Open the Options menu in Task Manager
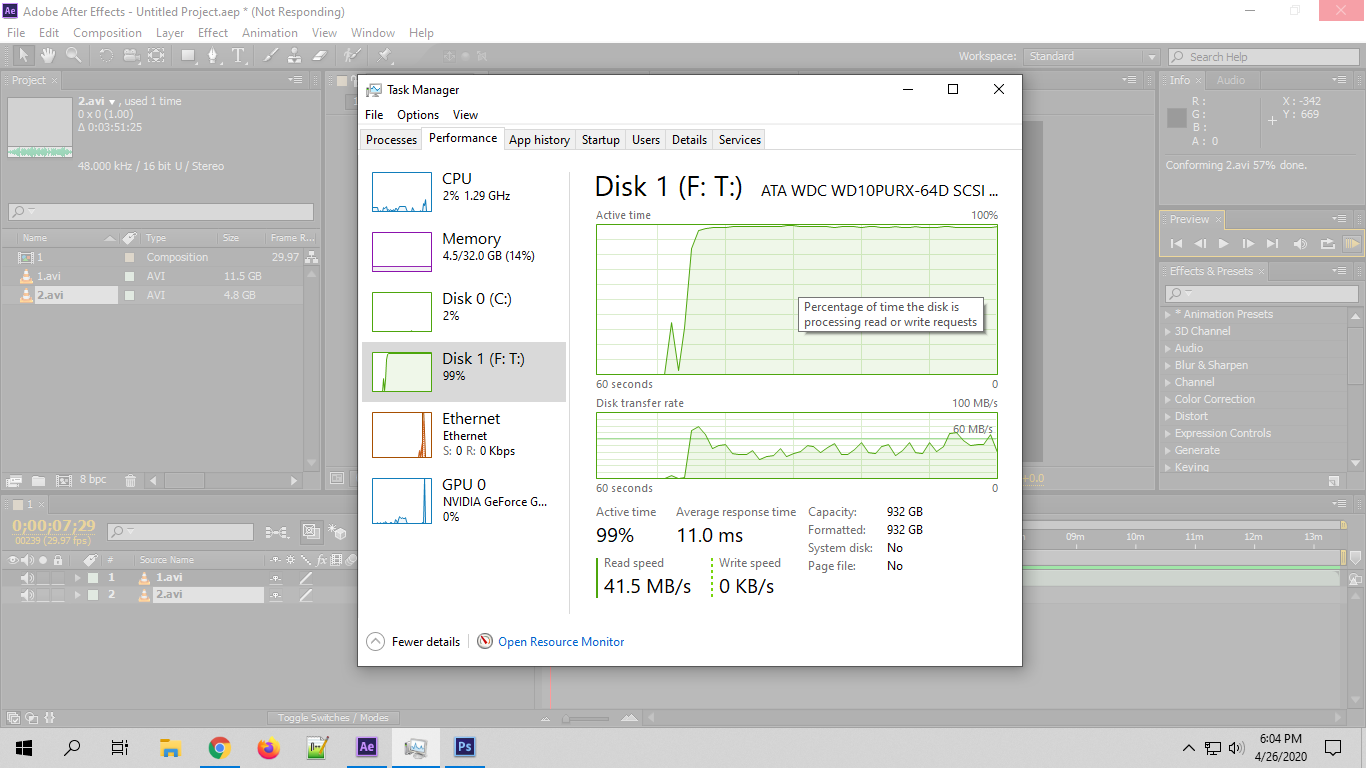The width and height of the screenshot is (1366, 768). tap(418, 115)
